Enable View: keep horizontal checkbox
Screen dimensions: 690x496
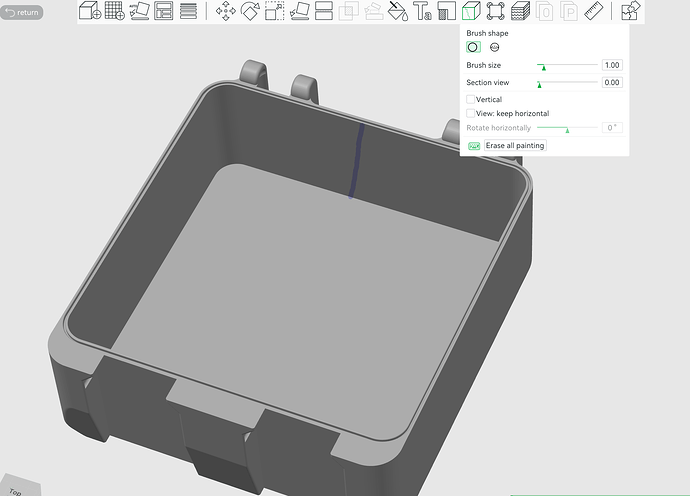(x=470, y=113)
